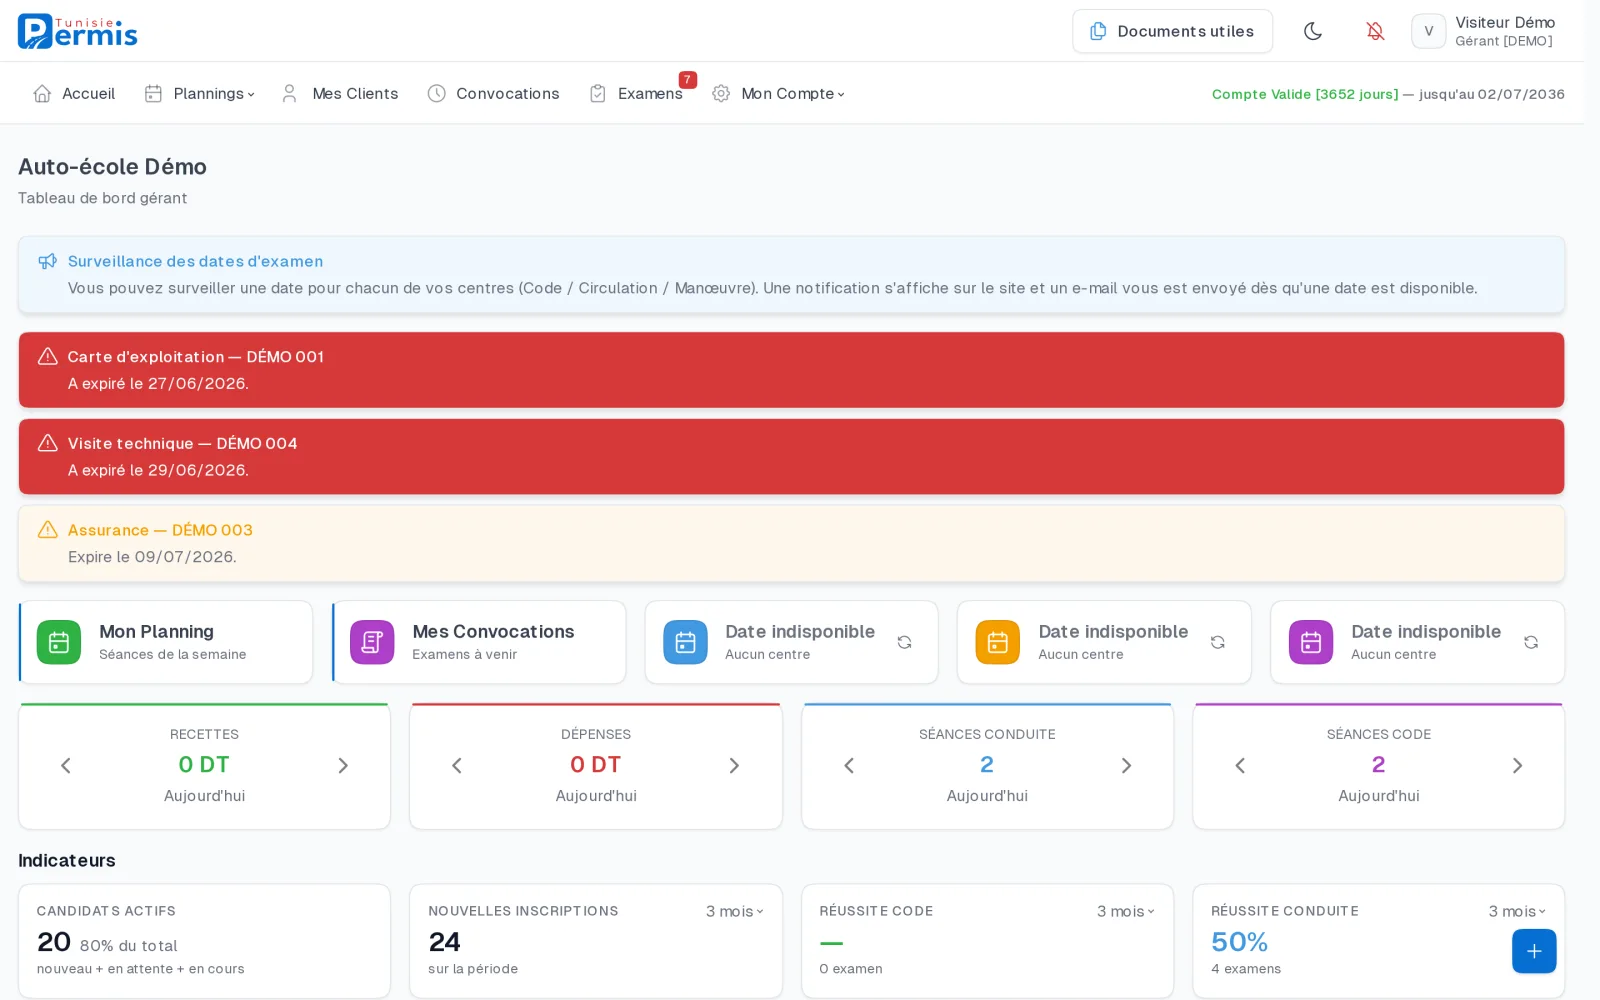Click orange Date indisponible calendar icon

click(998, 642)
